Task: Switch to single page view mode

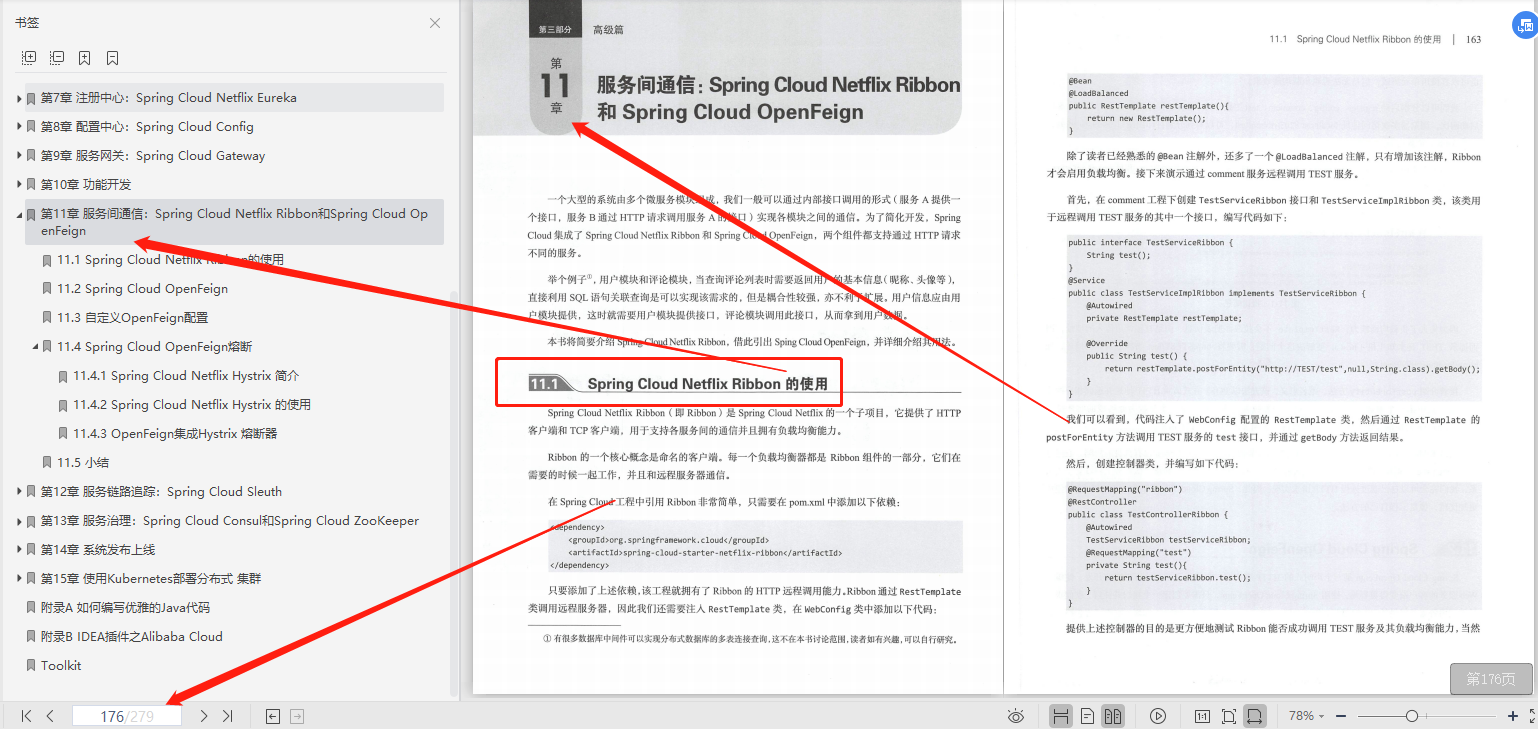Action: 1086,715
